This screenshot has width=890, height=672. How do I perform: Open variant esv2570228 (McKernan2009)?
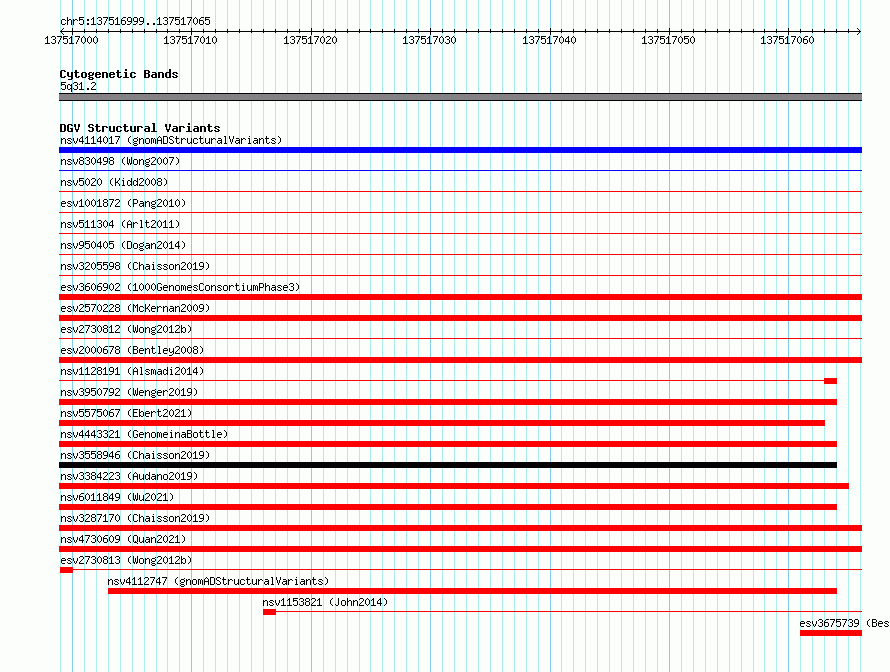point(135,308)
